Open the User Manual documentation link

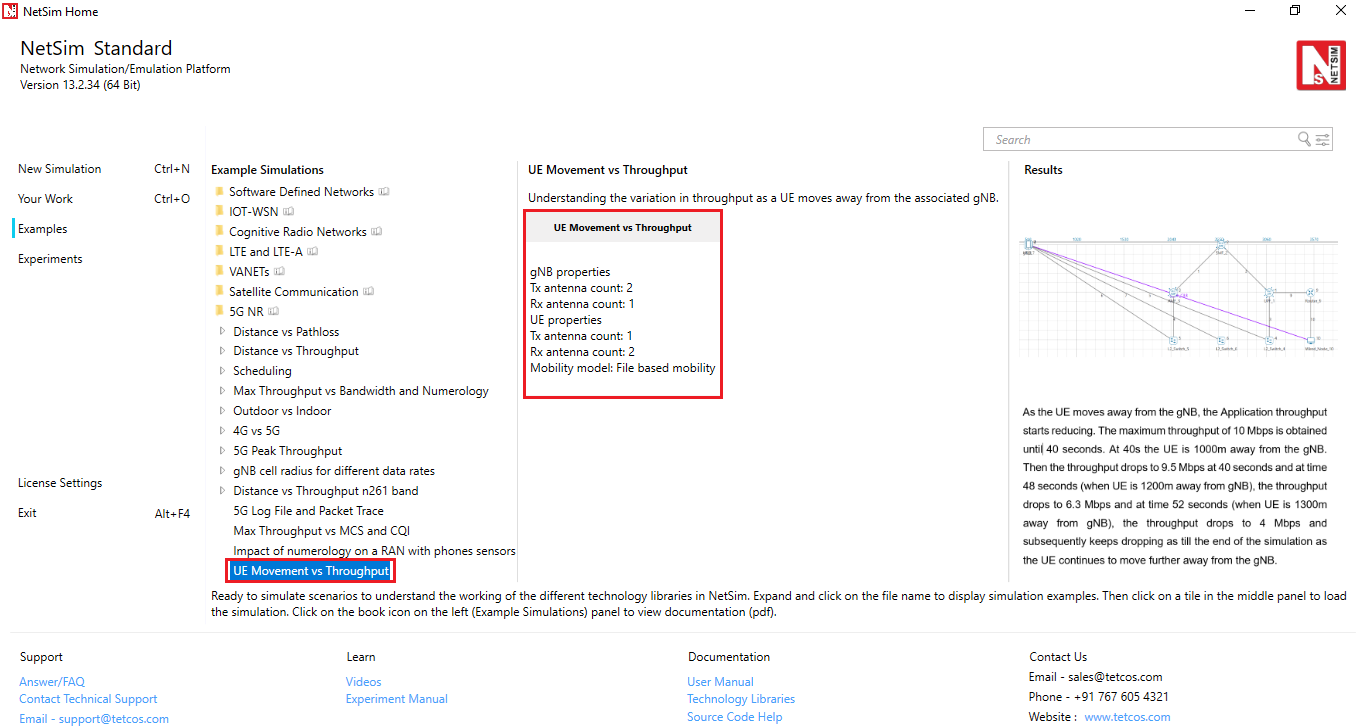(x=720, y=682)
